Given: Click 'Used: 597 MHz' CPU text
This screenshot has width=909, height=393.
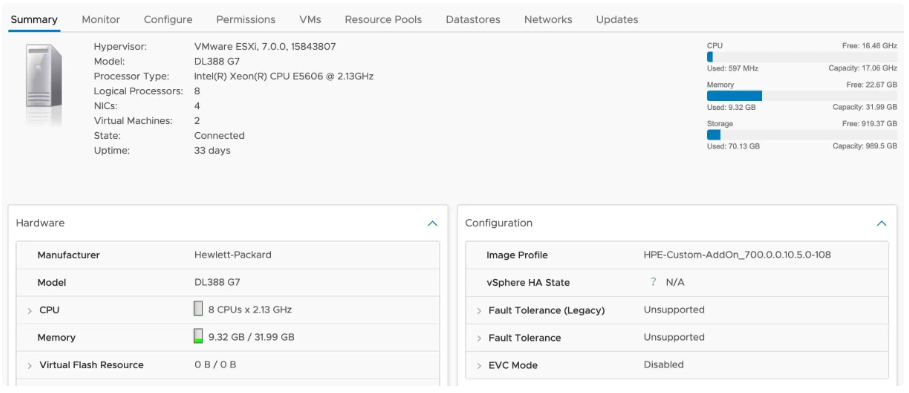Looking at the screenshot, I should pos(732,68).
